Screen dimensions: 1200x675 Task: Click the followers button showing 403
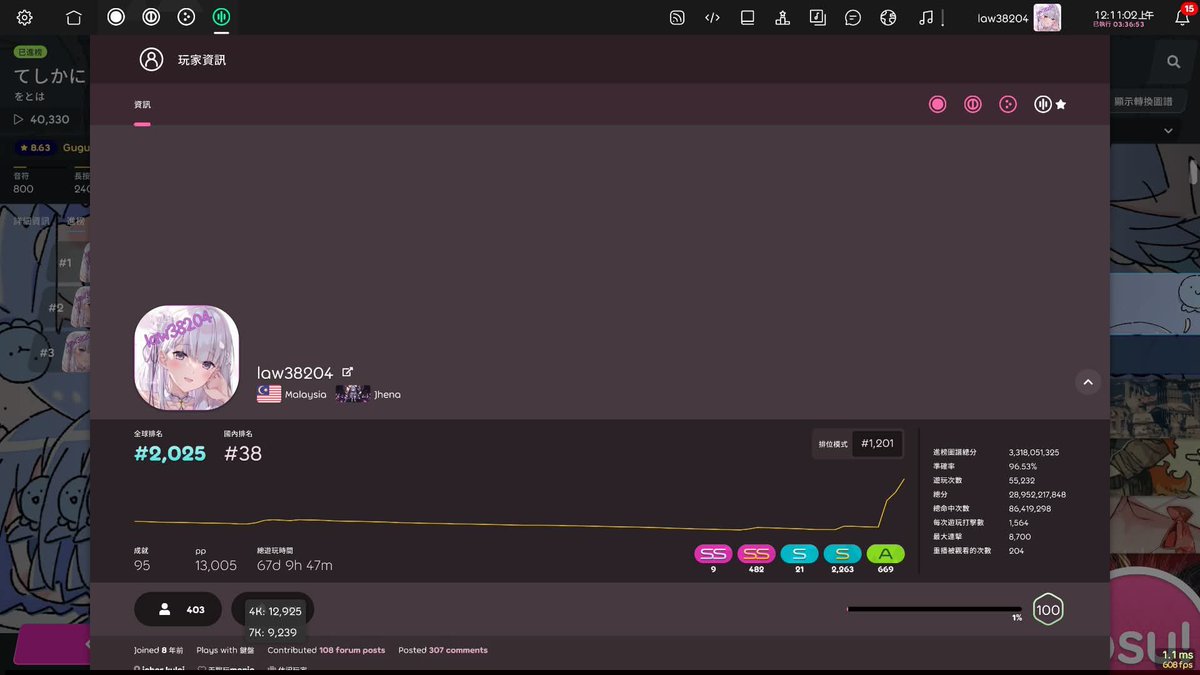pyautogui.click(x=178, y=609)
